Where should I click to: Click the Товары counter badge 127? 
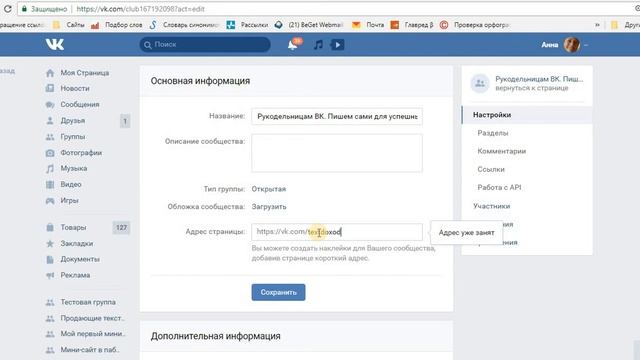121,227
